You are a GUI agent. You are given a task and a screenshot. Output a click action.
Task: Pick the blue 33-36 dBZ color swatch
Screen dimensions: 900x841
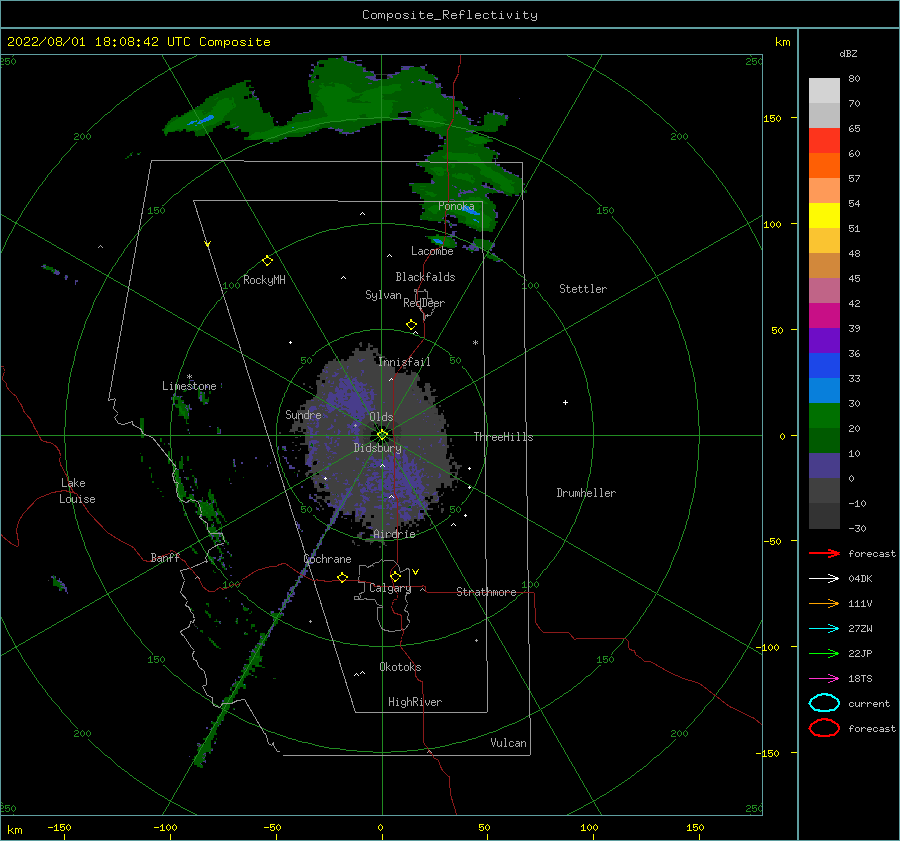[x=824, y=365]
